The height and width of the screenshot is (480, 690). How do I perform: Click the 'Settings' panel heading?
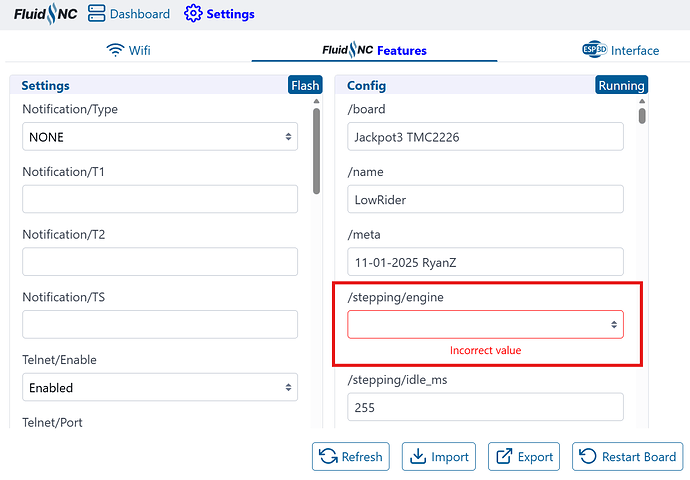pyautogui.click(x=45, y=85)
